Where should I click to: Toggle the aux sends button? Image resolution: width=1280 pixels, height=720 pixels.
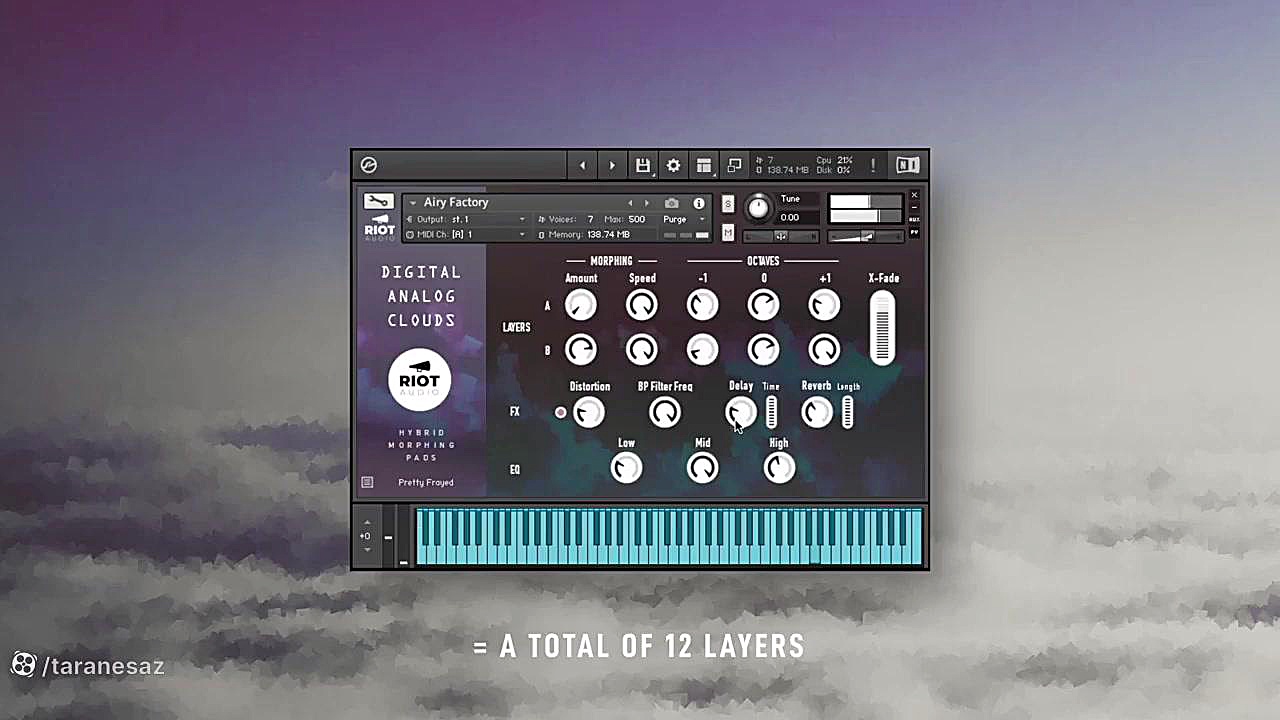(914, 219)
